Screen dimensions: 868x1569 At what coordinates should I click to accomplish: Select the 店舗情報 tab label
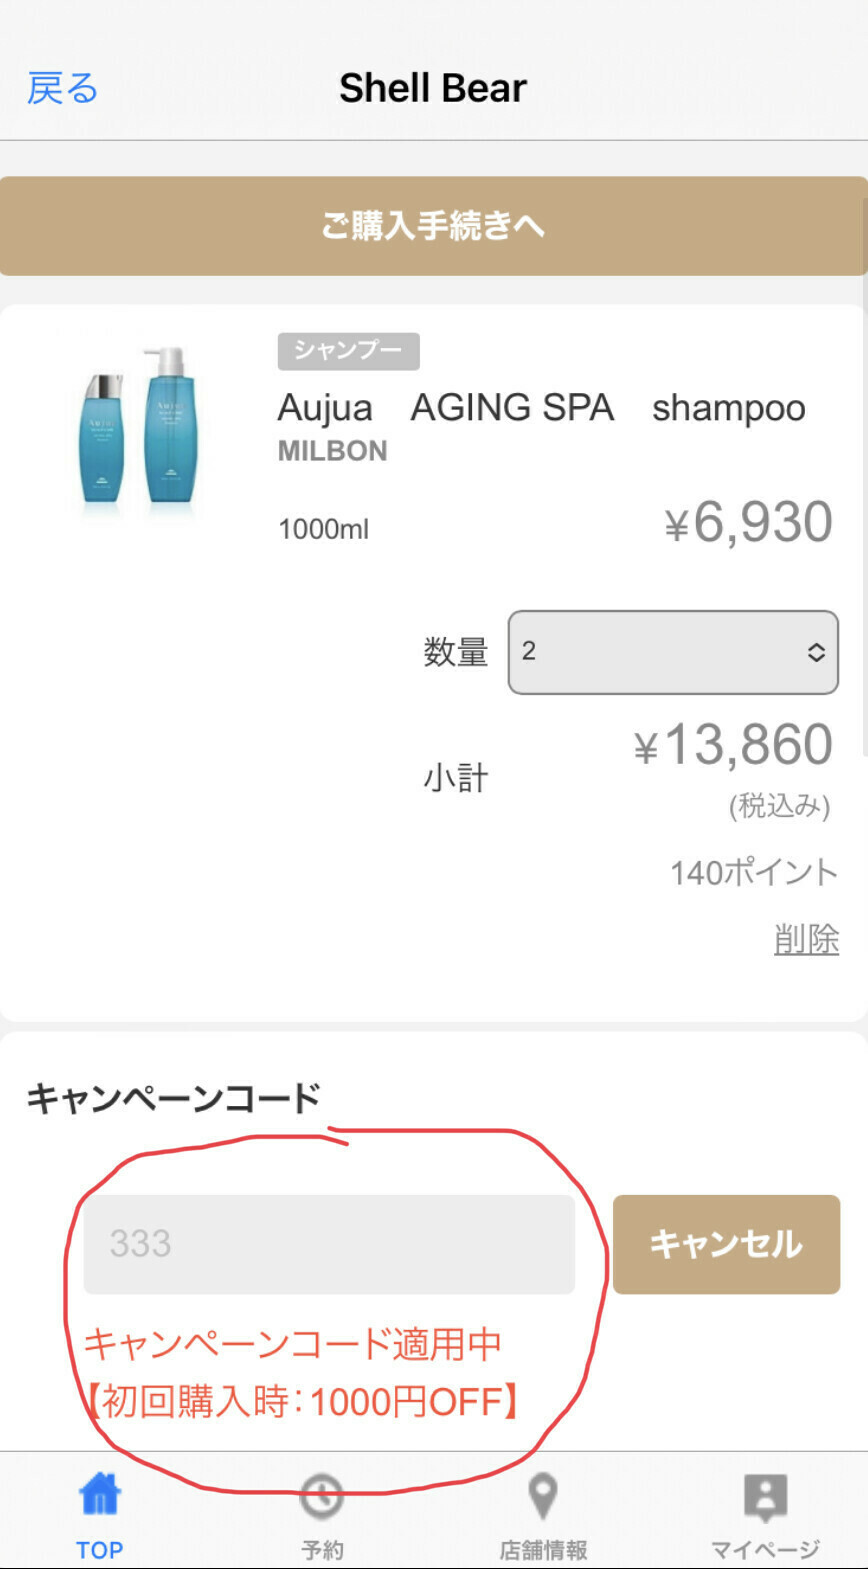tap(543, 1550)
